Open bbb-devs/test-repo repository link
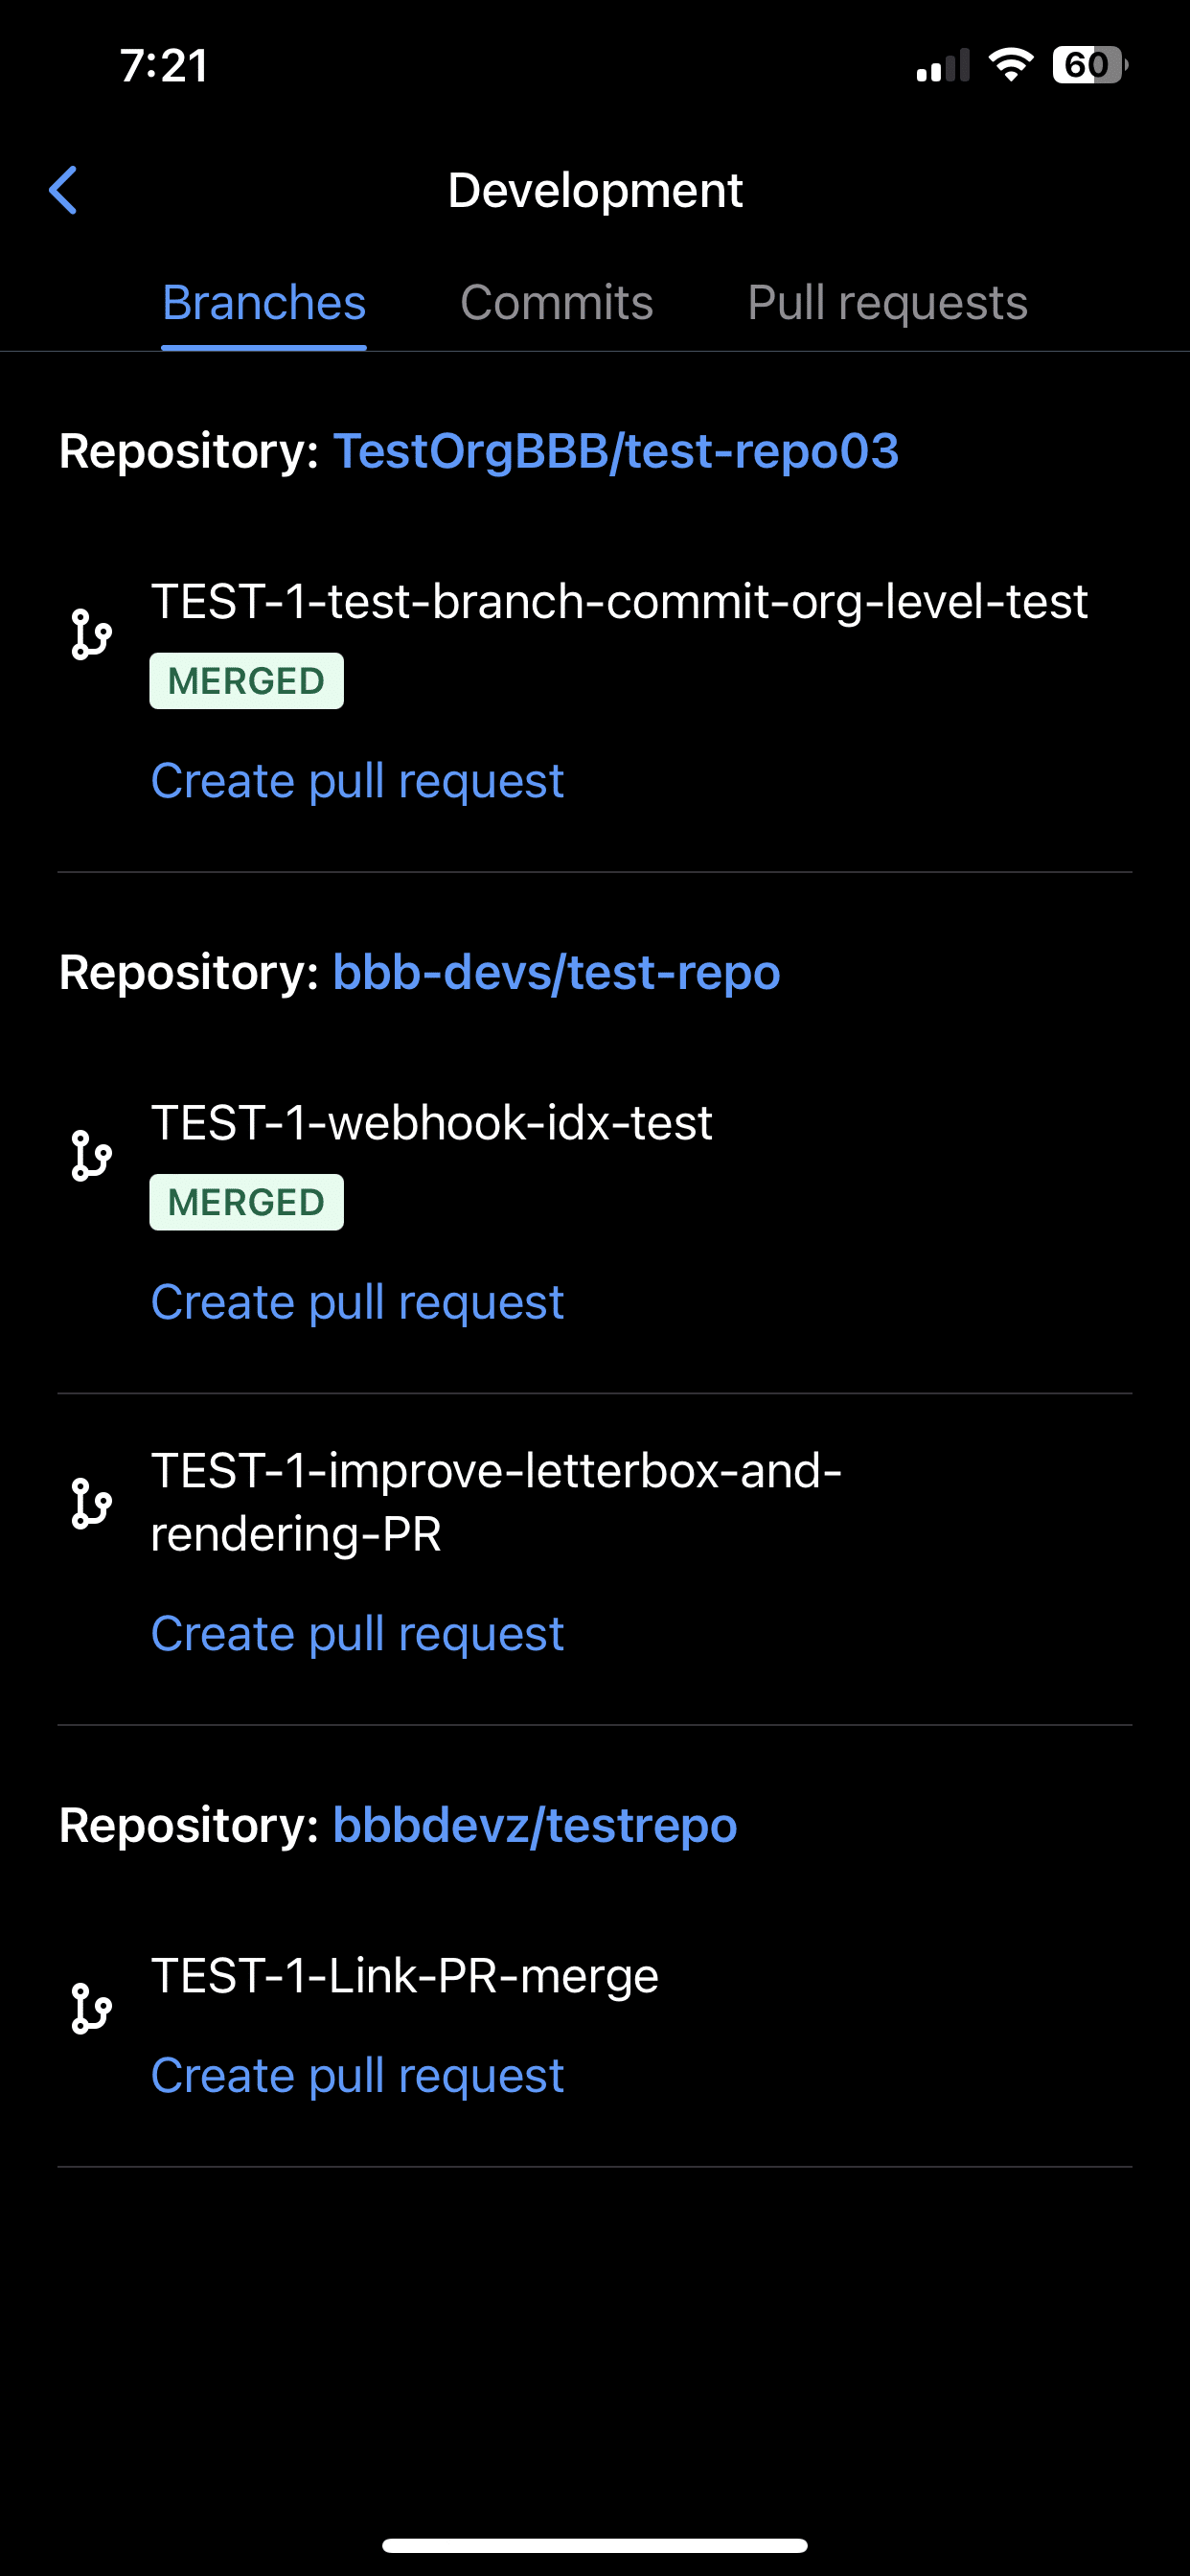 556,972
